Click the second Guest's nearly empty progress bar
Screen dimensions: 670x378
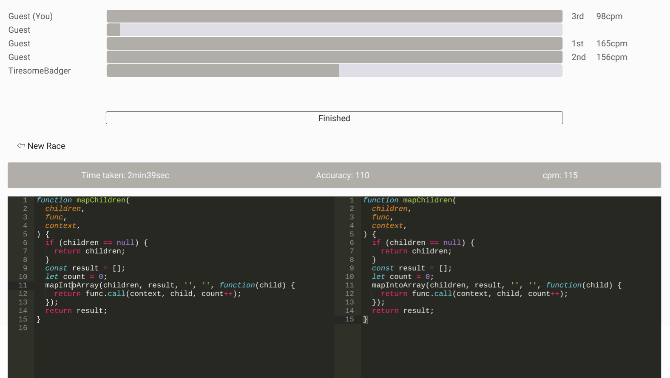335,30
